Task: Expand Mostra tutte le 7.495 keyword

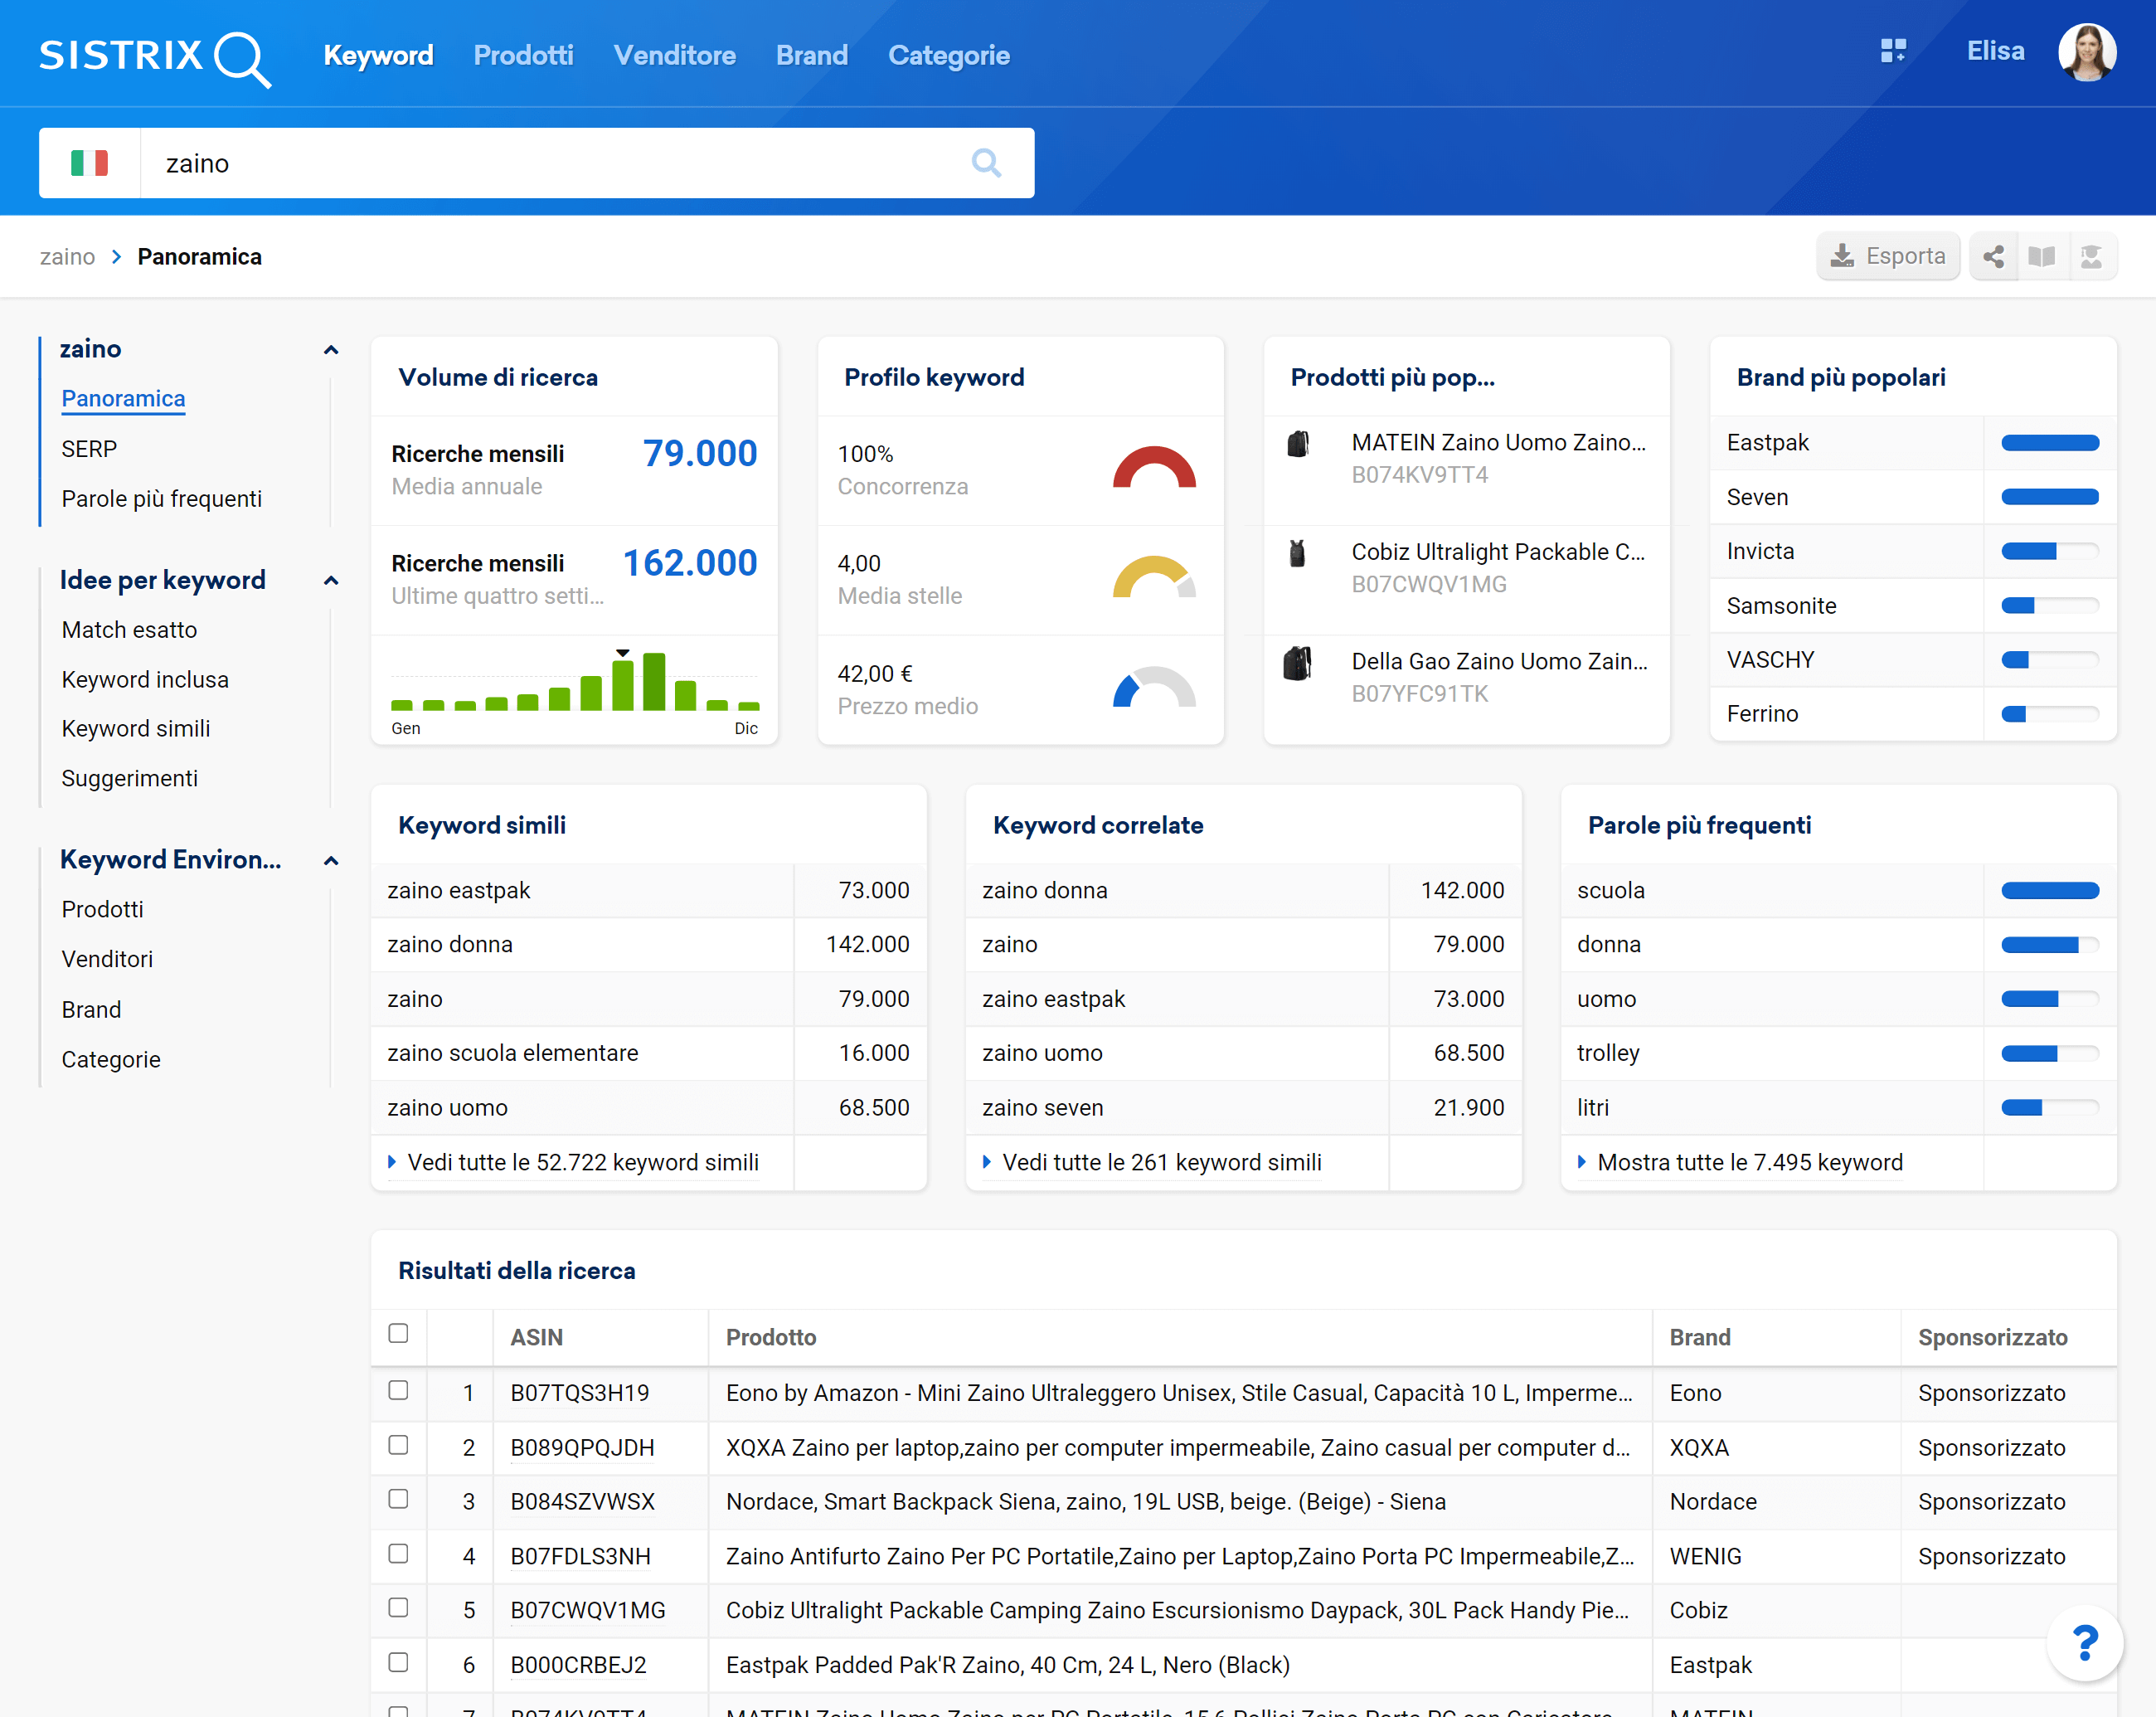Action: (x=1740, y=1163)
